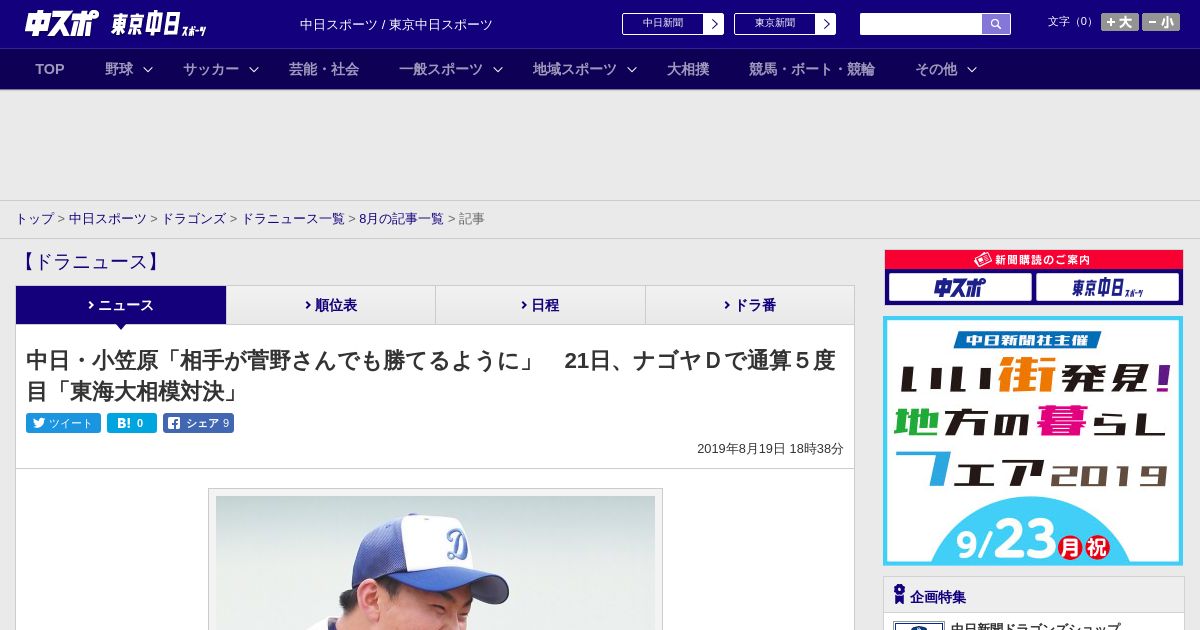
Task: Switch to the 順位表 tab
Action: coord(331,305)
